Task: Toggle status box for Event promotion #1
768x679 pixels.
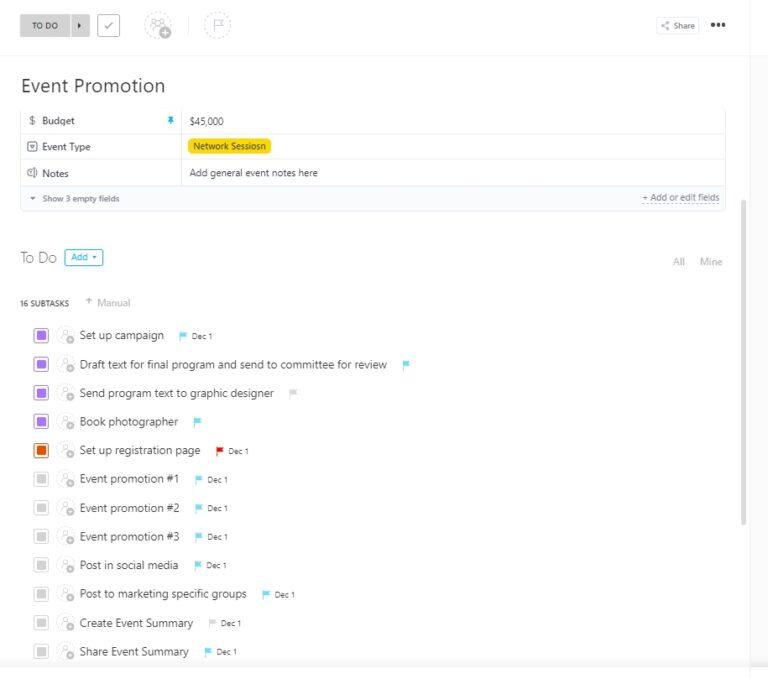Action: 41,480
